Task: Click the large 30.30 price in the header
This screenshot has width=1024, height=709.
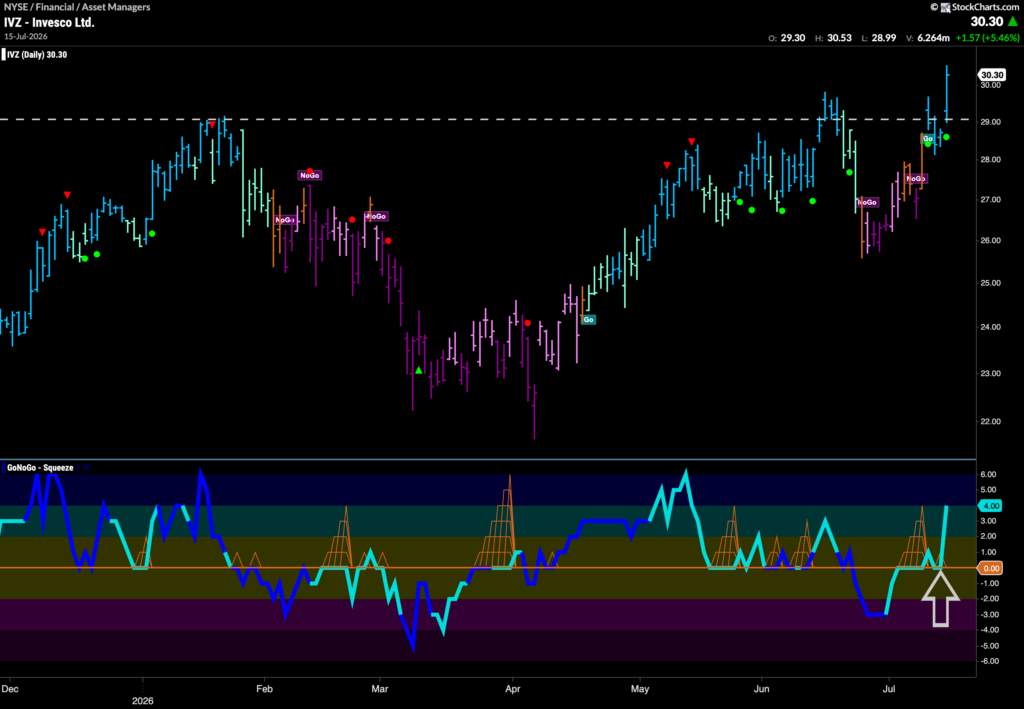Action: click(986, 22)
